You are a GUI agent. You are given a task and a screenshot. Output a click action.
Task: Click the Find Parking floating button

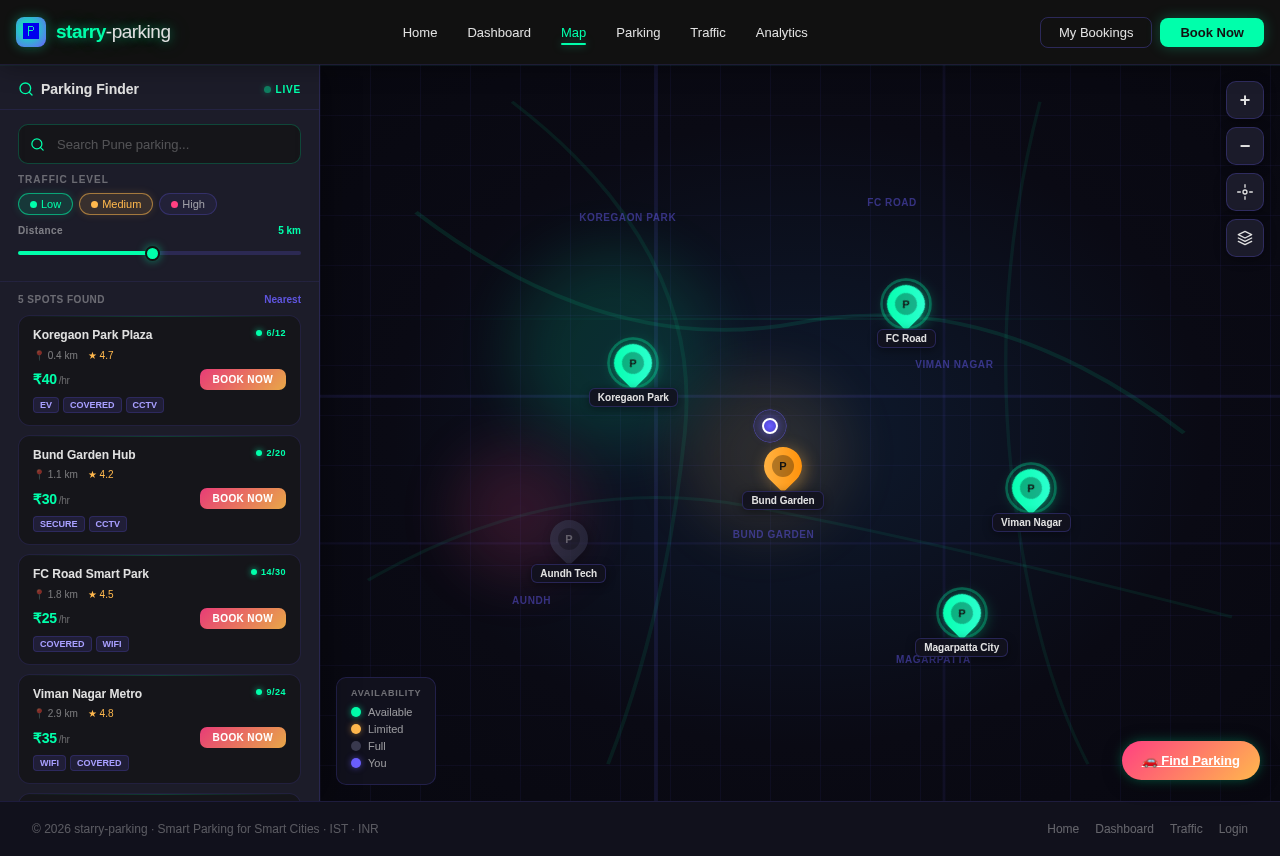click(1191, 761)
